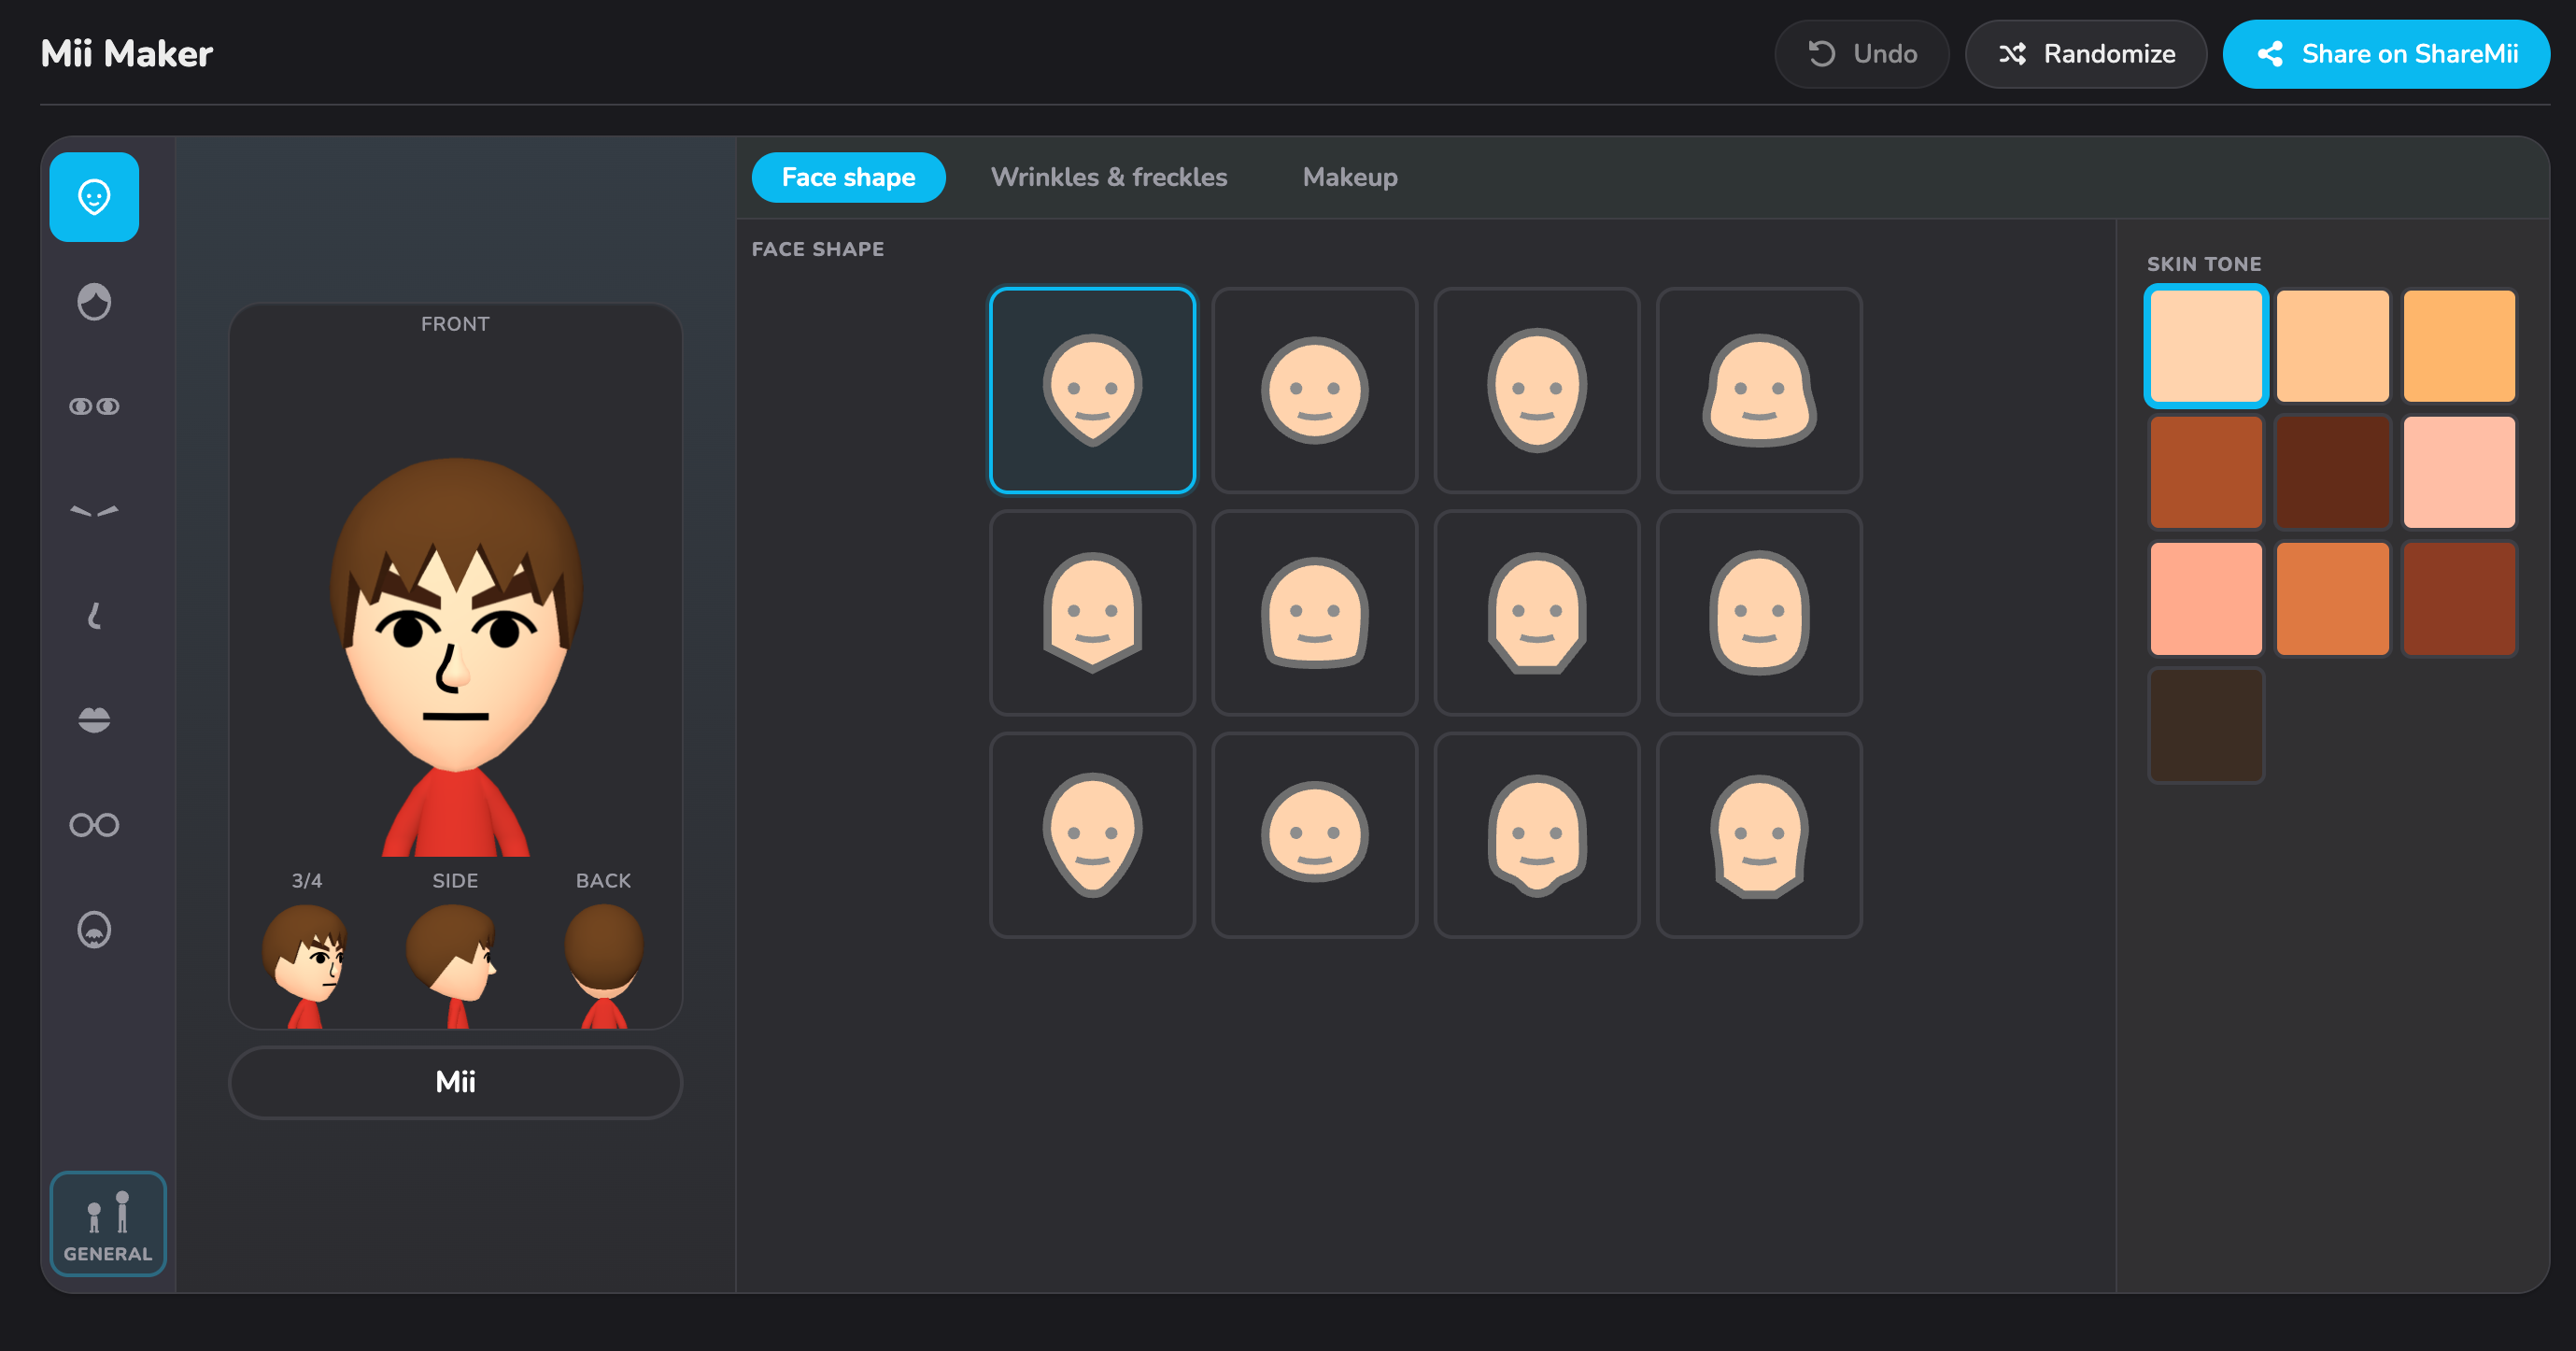Select the Face category icon in sidebar
Screen dimensions: 2576x1351
pos(94,197)
